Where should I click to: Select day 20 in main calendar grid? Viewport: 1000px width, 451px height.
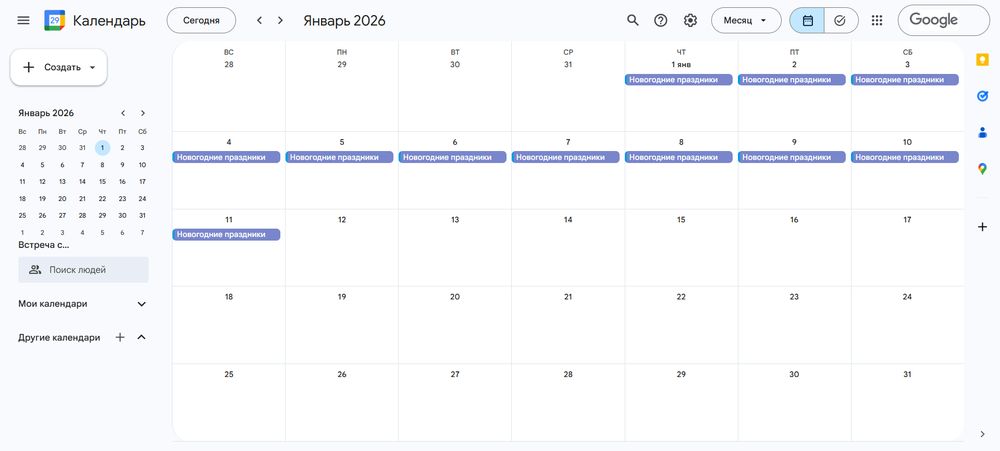(x=455, y=297)
